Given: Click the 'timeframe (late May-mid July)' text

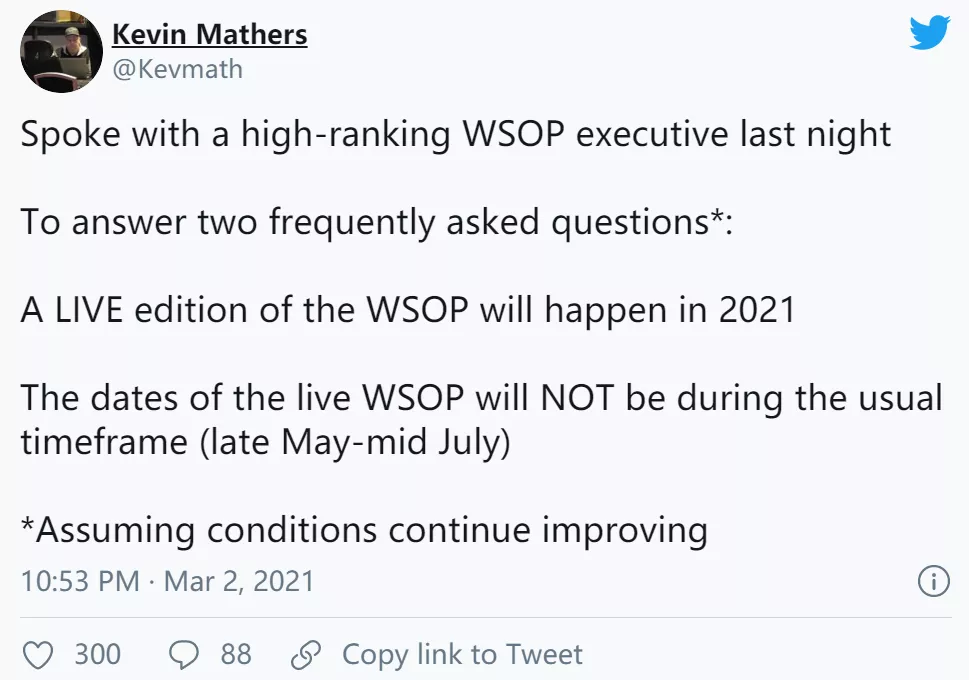Looking at the screenshot, I should [266, 443].
